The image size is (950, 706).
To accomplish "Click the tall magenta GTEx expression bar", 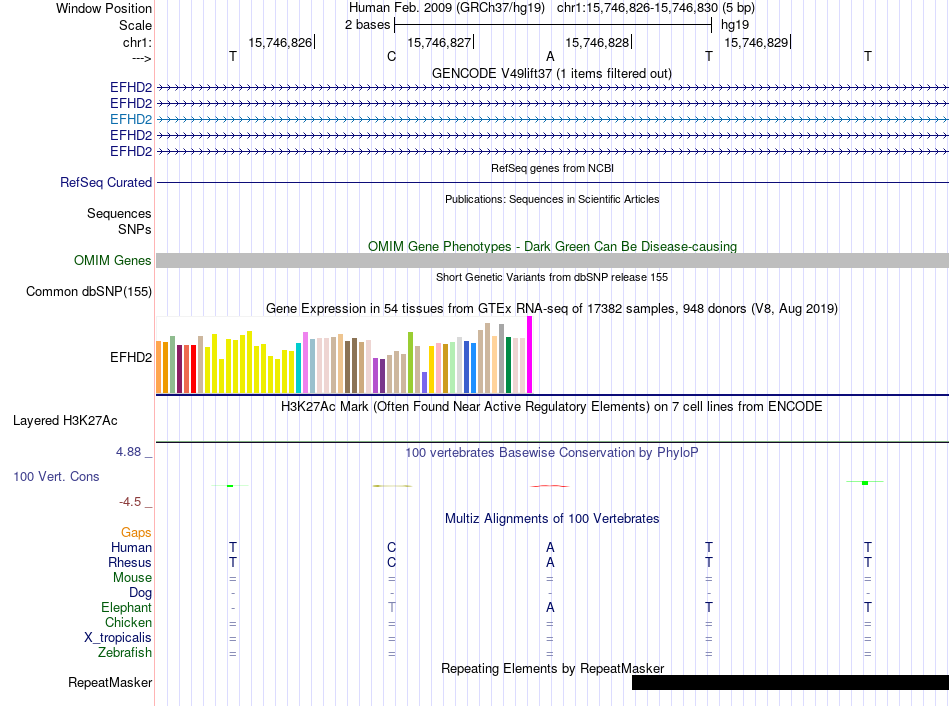I will pyautogui.click(x=530, y=355).
